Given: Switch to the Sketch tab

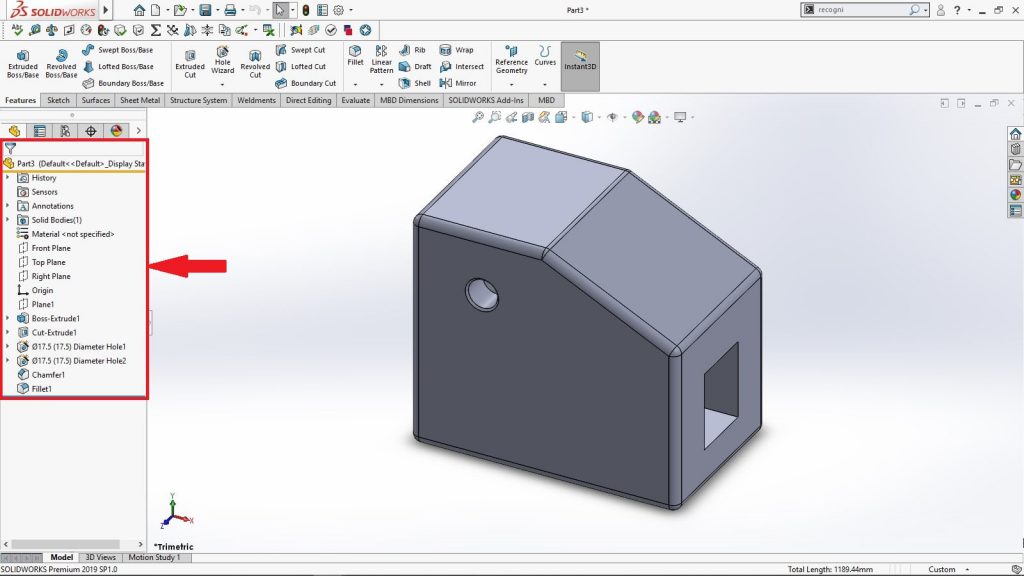Looking at the screenshot, I should click(x=58, y=101).
